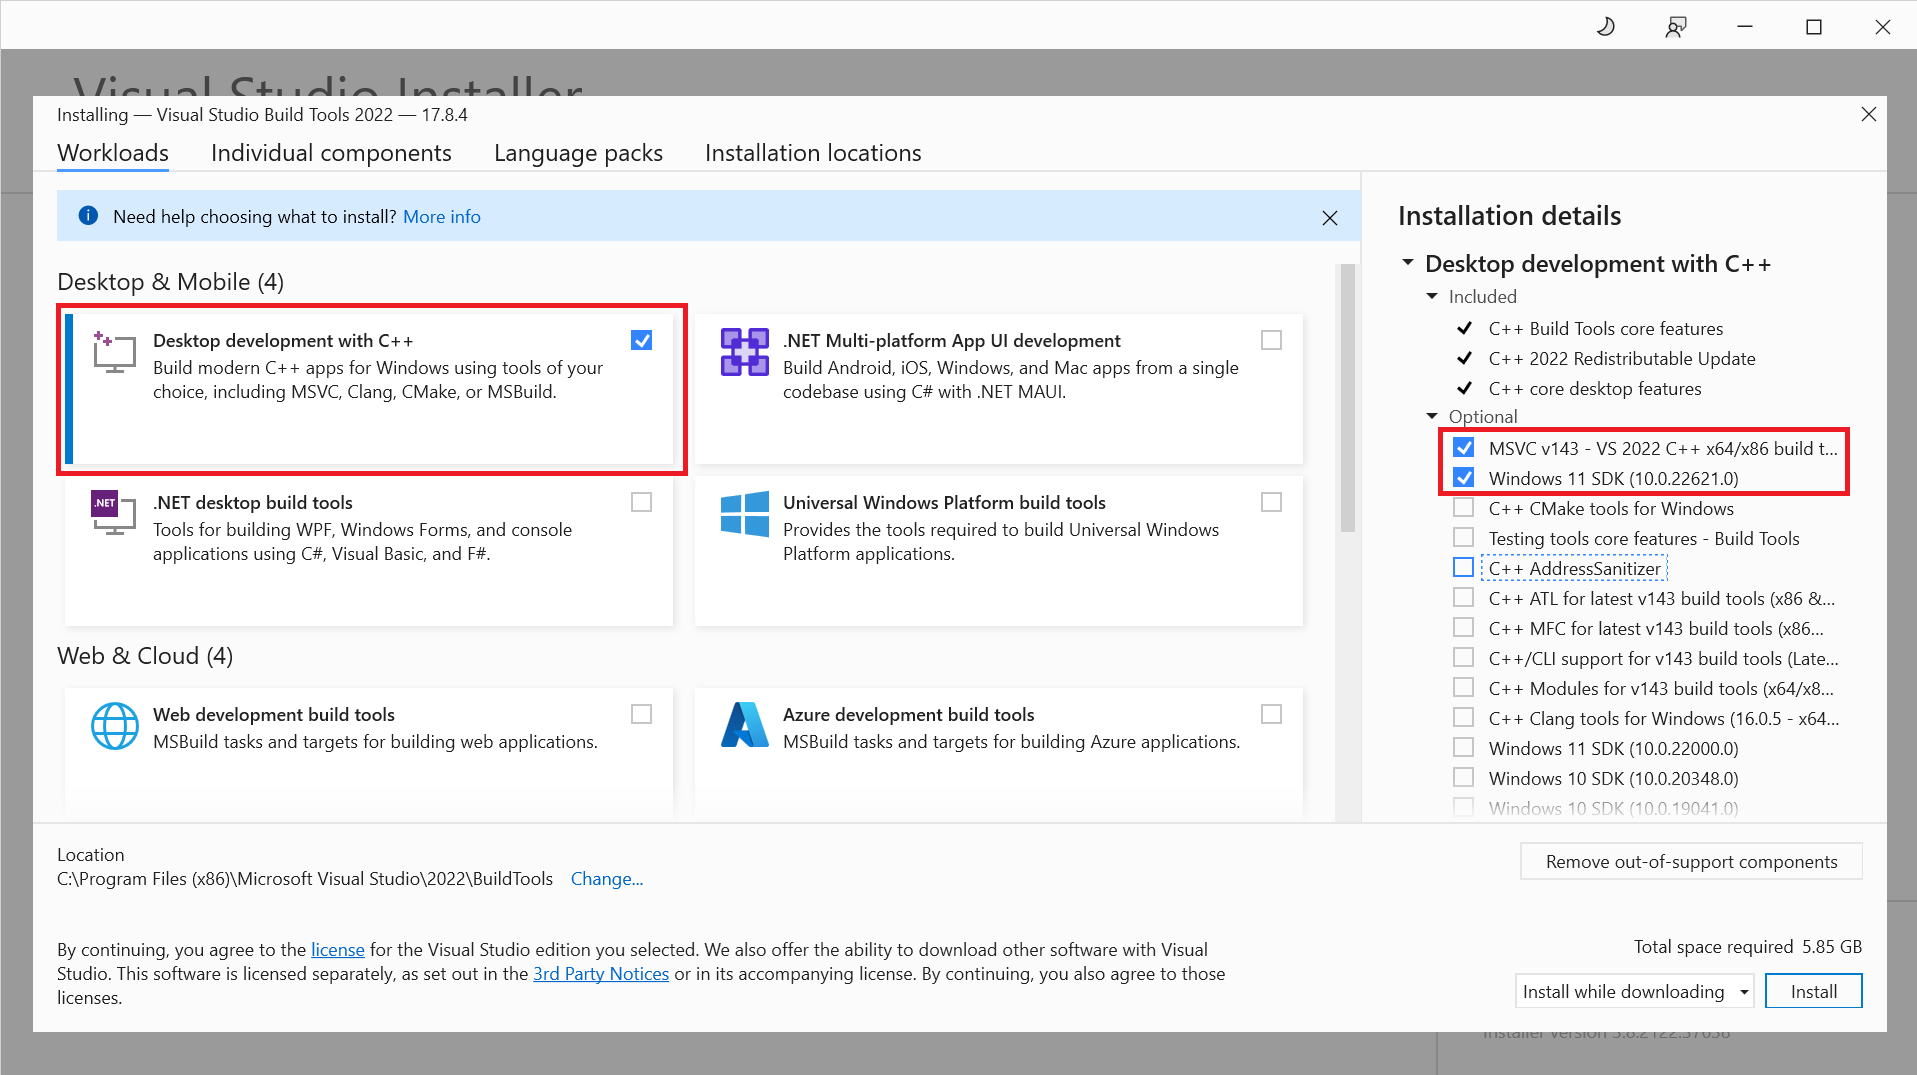Enable Testing tools core features checkbox
This screenshot has width=1917, height=1075.
pyautogui.click(x=1464, y=538)
